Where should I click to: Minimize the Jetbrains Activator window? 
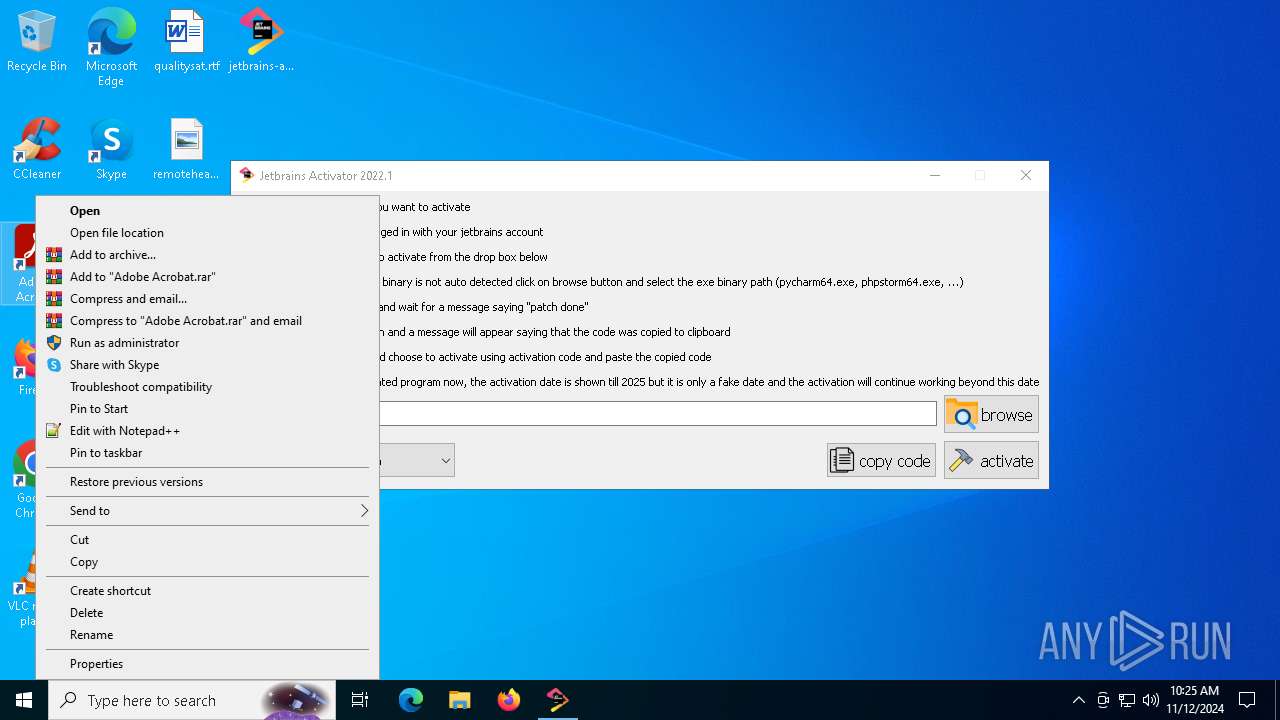[935, 175]
